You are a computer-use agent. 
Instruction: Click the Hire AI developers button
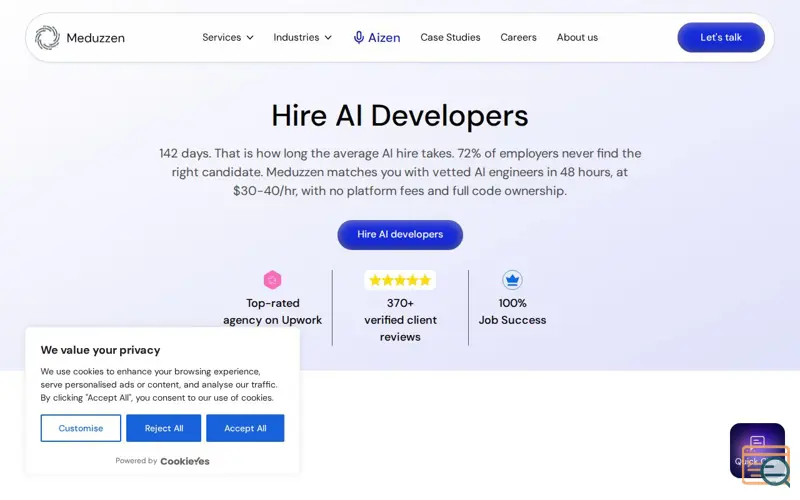[400, 235]
